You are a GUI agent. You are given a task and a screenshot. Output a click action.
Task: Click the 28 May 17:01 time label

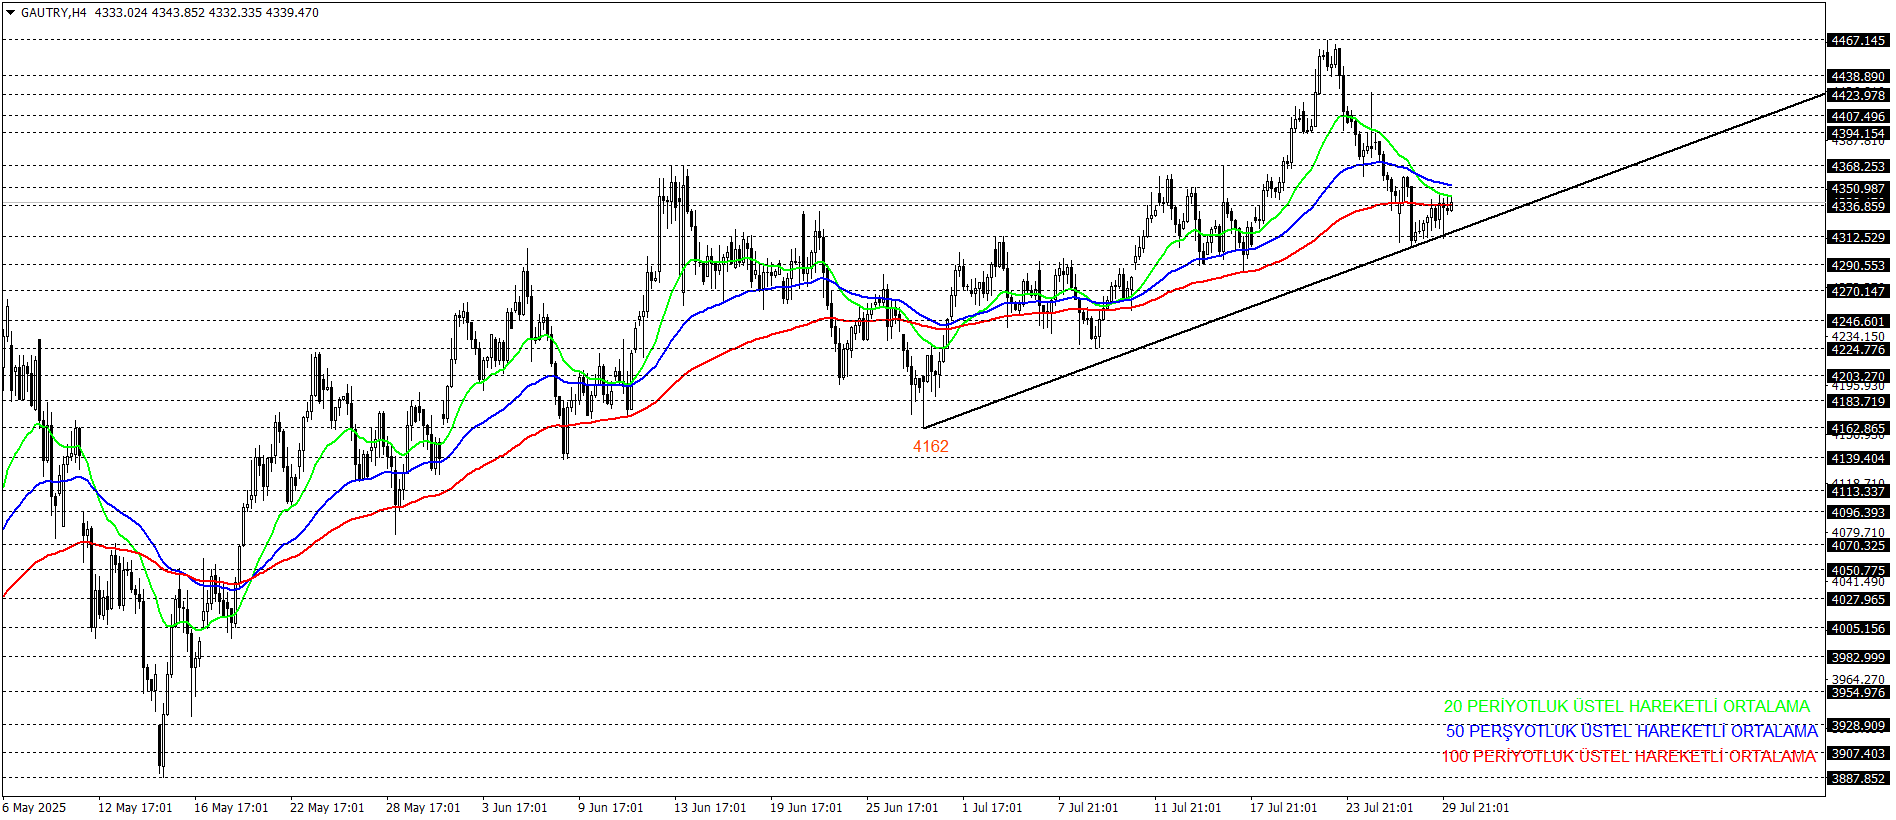pyautogui.click(x=423, y=808)
